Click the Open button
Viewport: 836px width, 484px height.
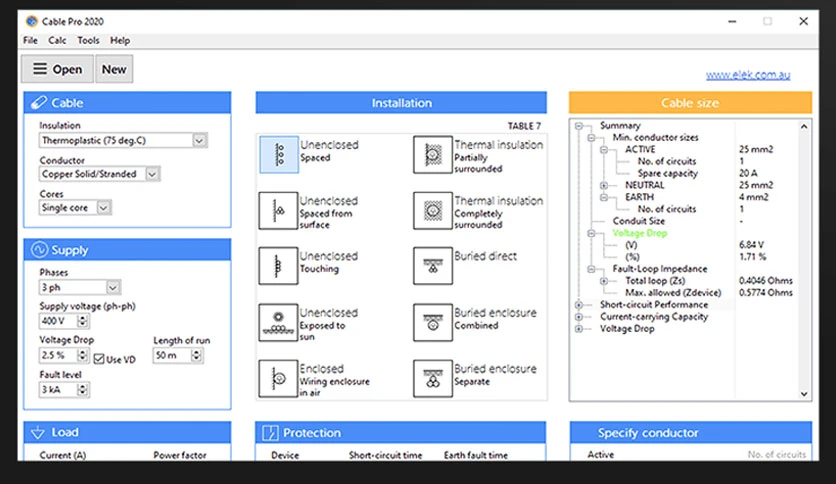[58, 69]
